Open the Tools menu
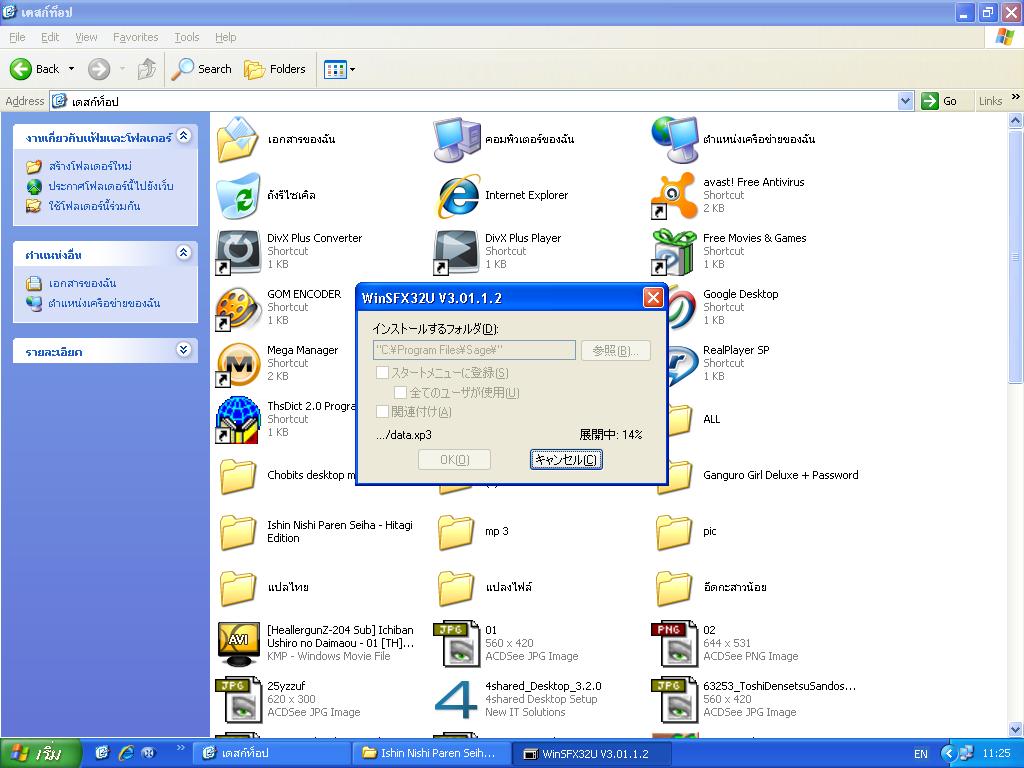 pos(187,37)
